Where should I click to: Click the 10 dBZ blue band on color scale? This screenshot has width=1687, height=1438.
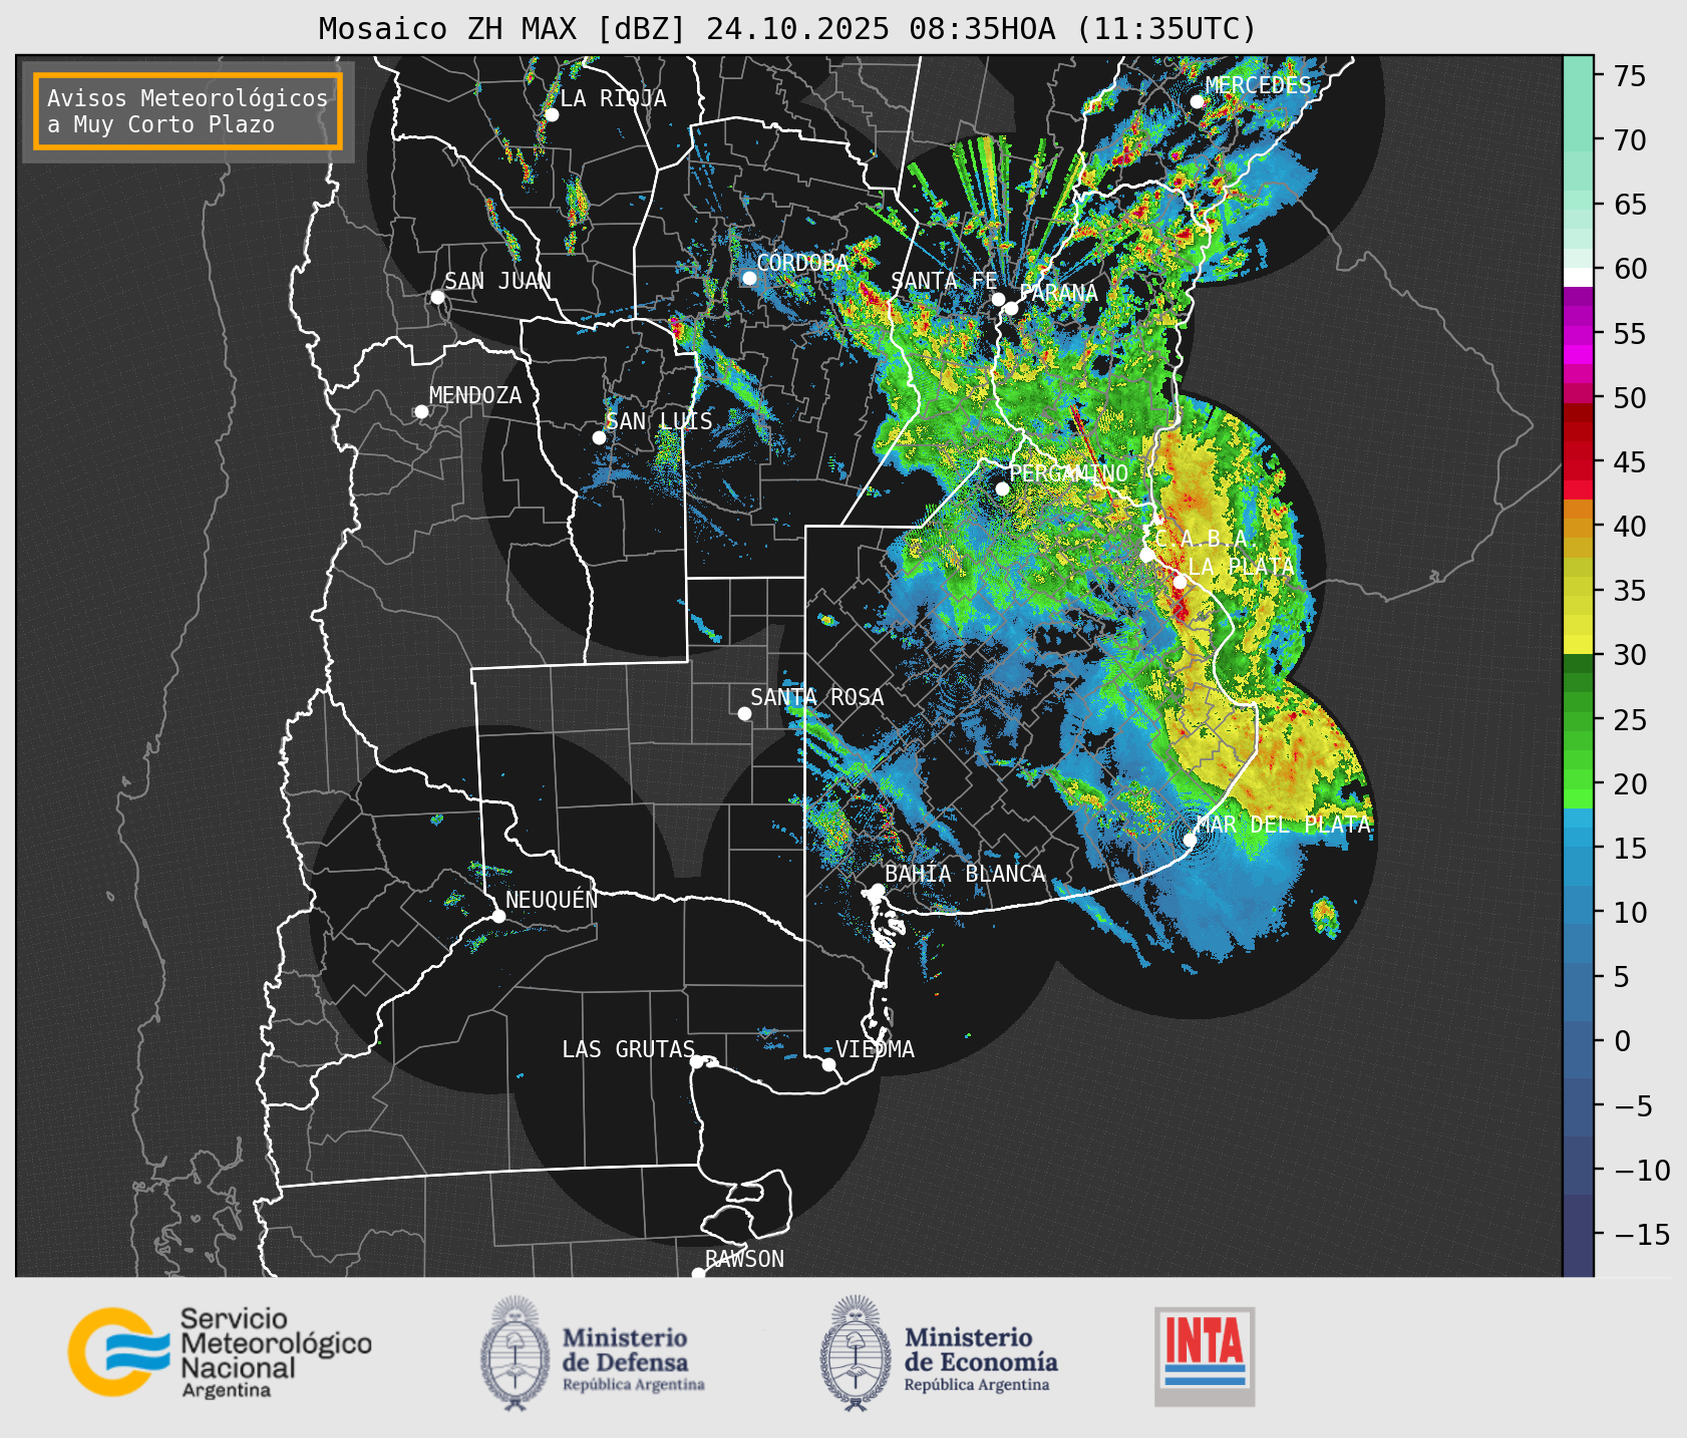(1578, 912)
